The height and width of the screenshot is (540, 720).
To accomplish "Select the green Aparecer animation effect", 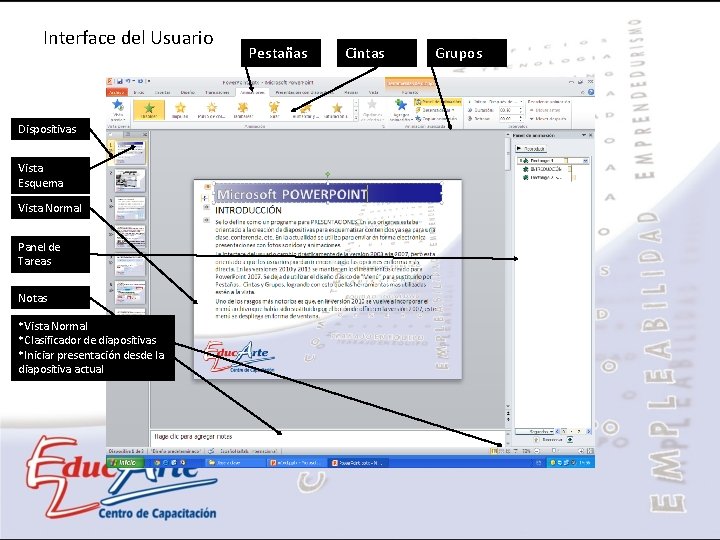I will pos(149,110).
